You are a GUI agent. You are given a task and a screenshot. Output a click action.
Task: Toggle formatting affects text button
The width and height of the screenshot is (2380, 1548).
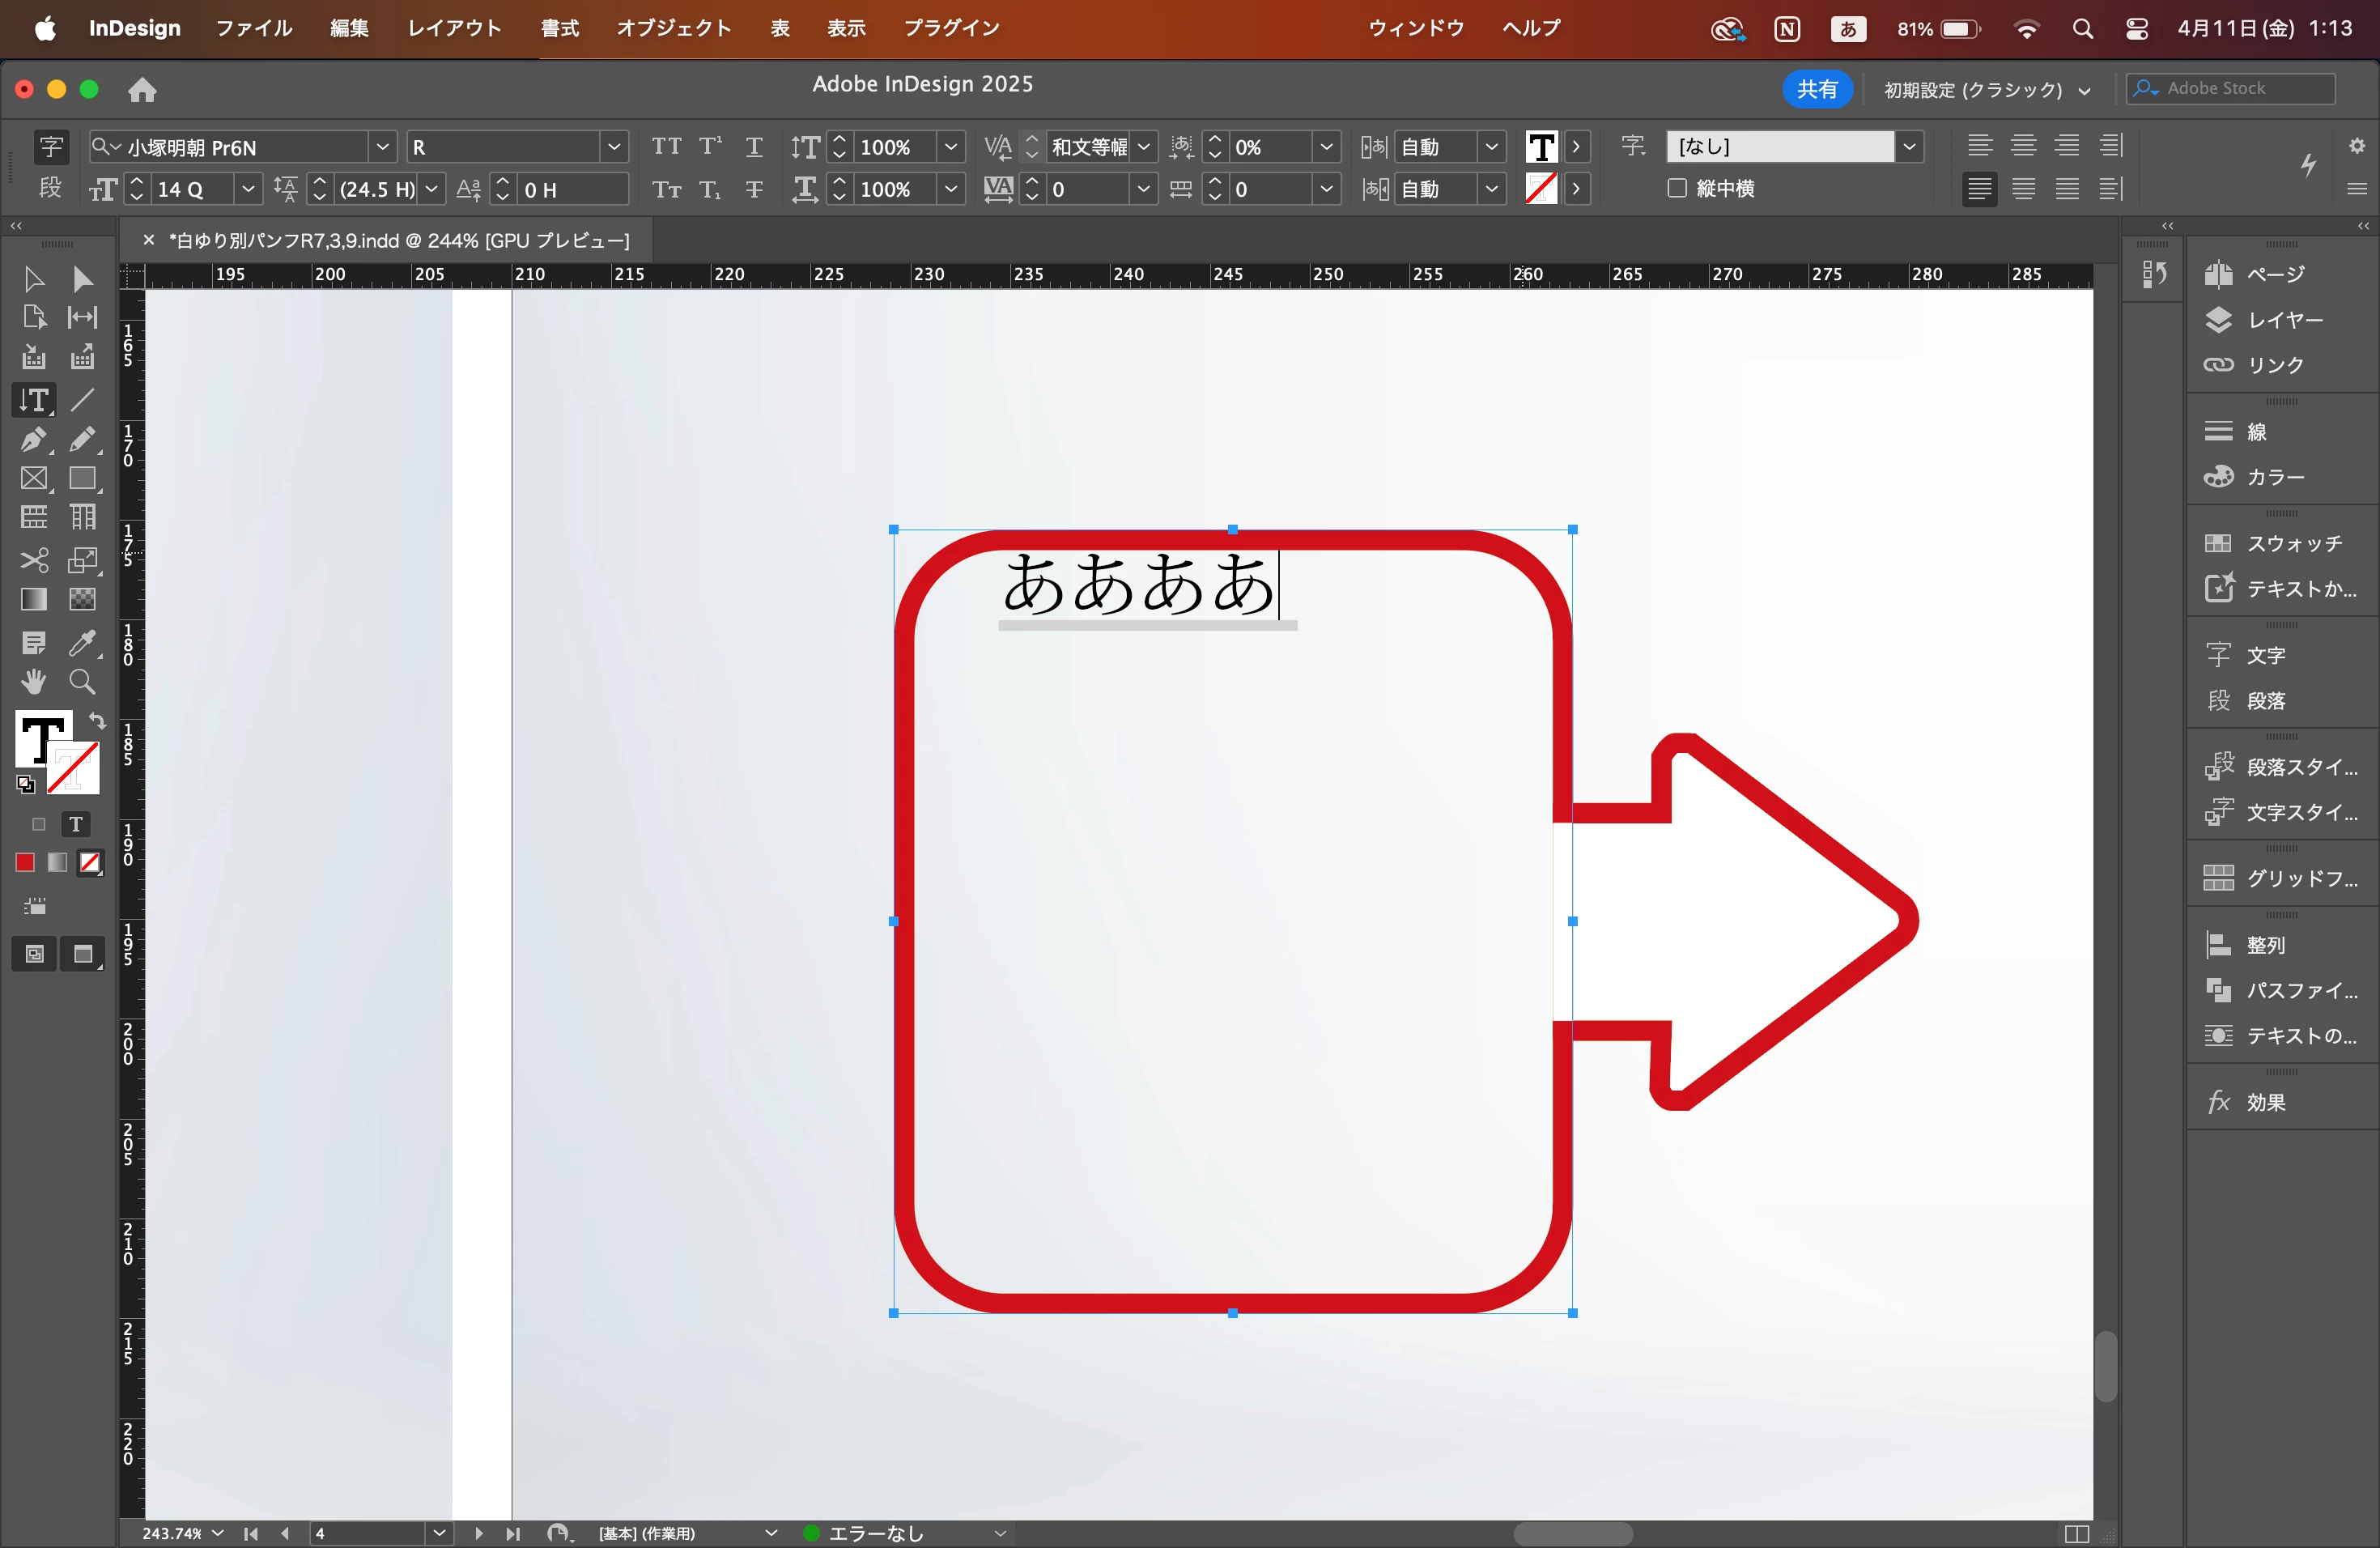75,824
